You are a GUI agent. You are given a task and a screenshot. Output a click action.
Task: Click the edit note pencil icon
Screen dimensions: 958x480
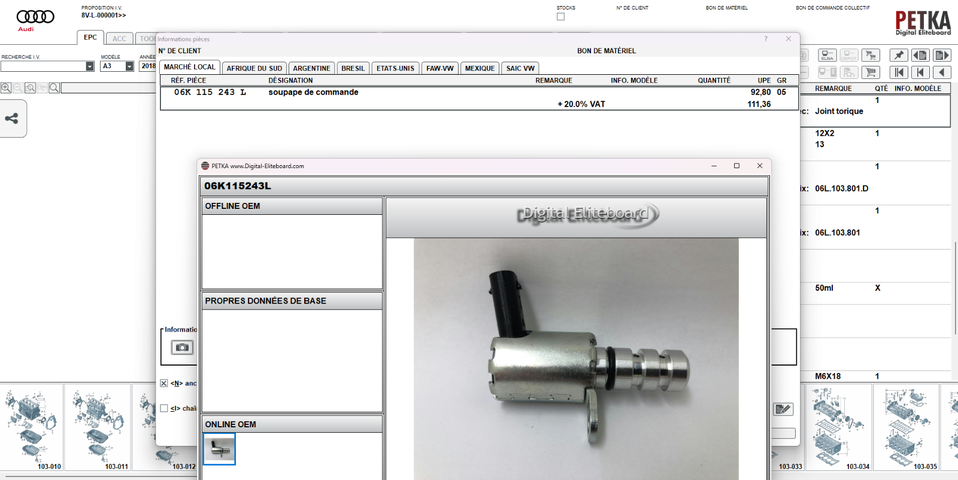click(783, 408)
